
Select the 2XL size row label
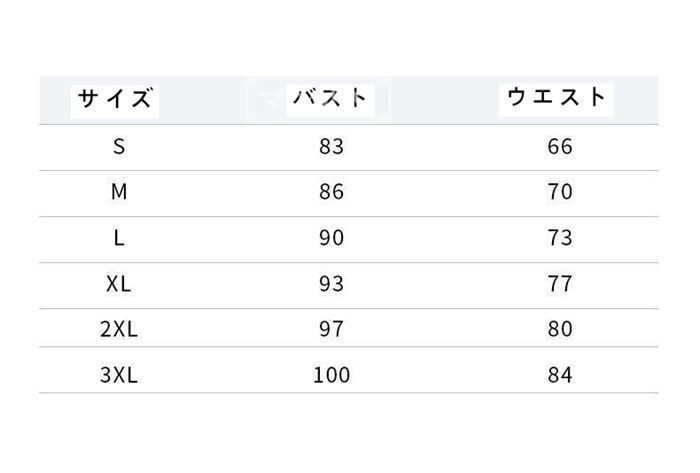[x=119, y=330]
